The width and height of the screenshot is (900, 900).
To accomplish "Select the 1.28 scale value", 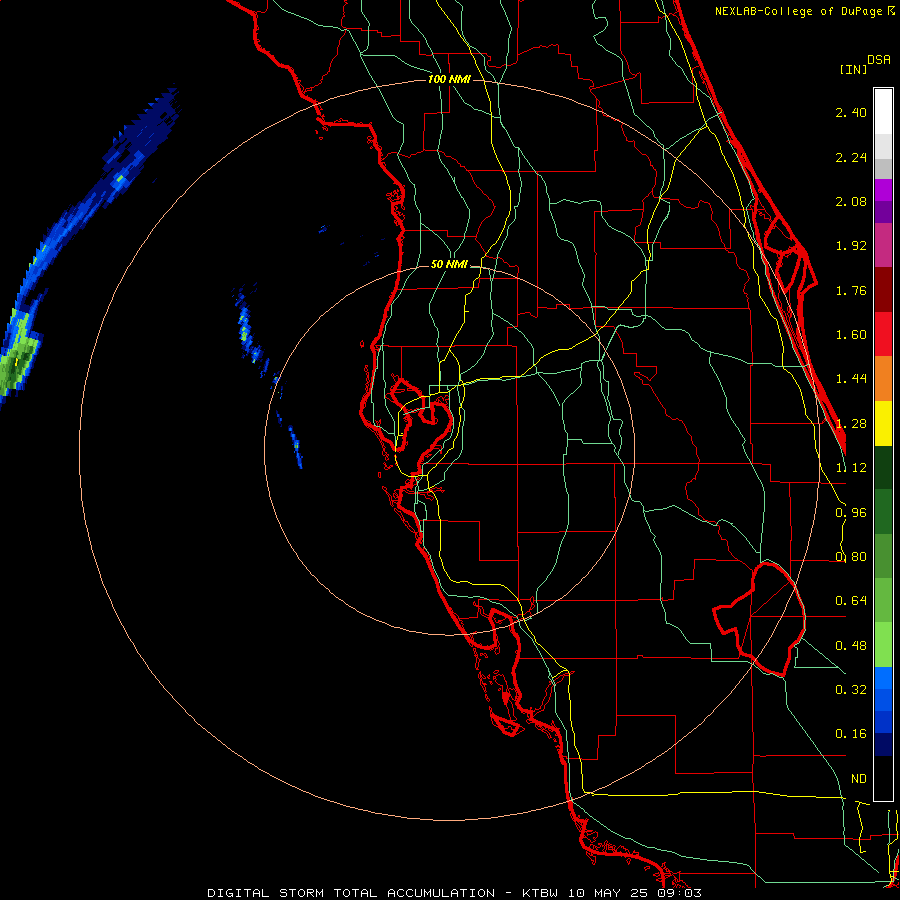I will pos(851,424).
